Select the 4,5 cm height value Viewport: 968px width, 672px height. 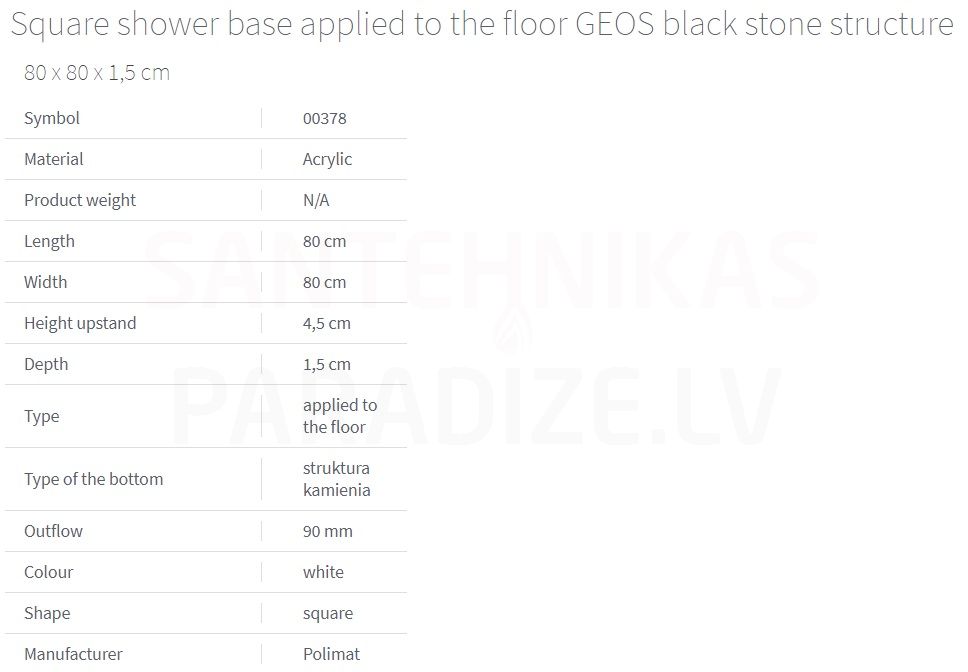(x=327, y=323)
